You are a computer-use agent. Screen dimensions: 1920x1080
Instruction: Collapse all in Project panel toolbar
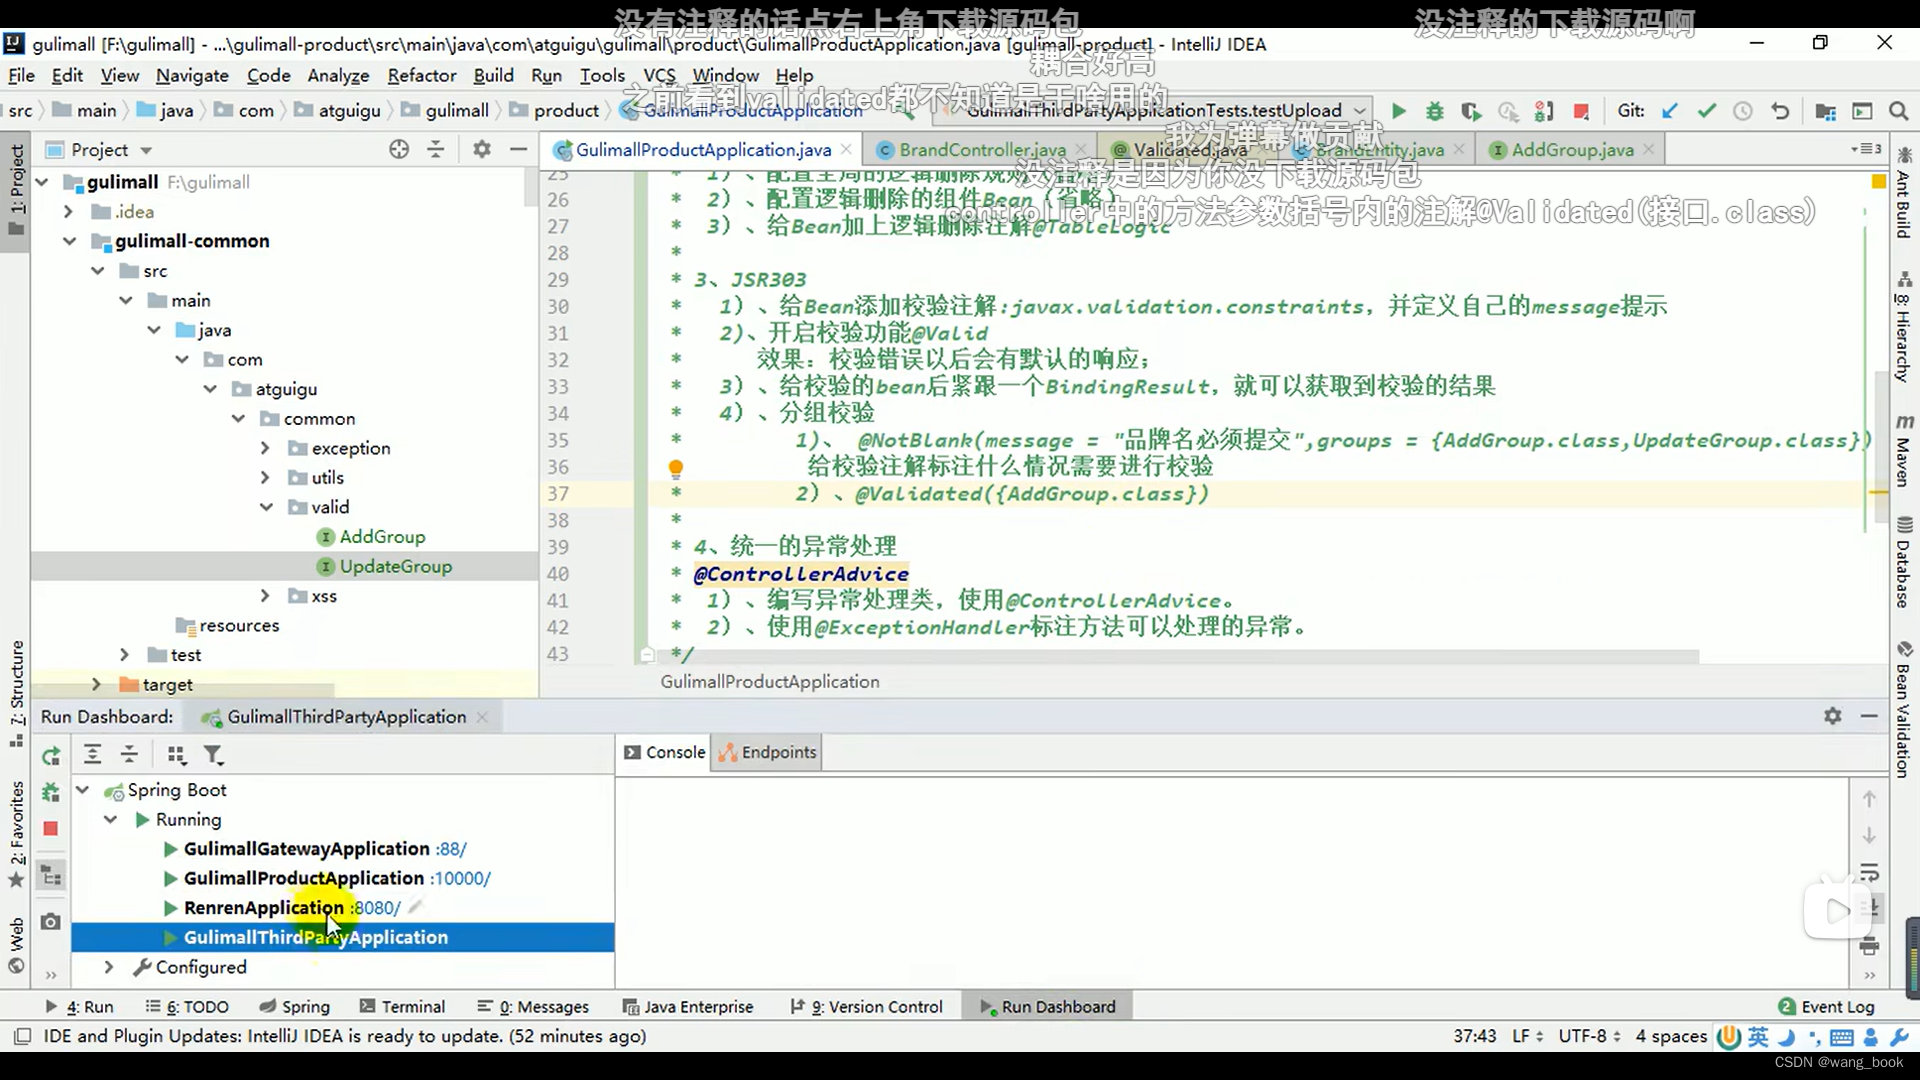click(436, 149)
